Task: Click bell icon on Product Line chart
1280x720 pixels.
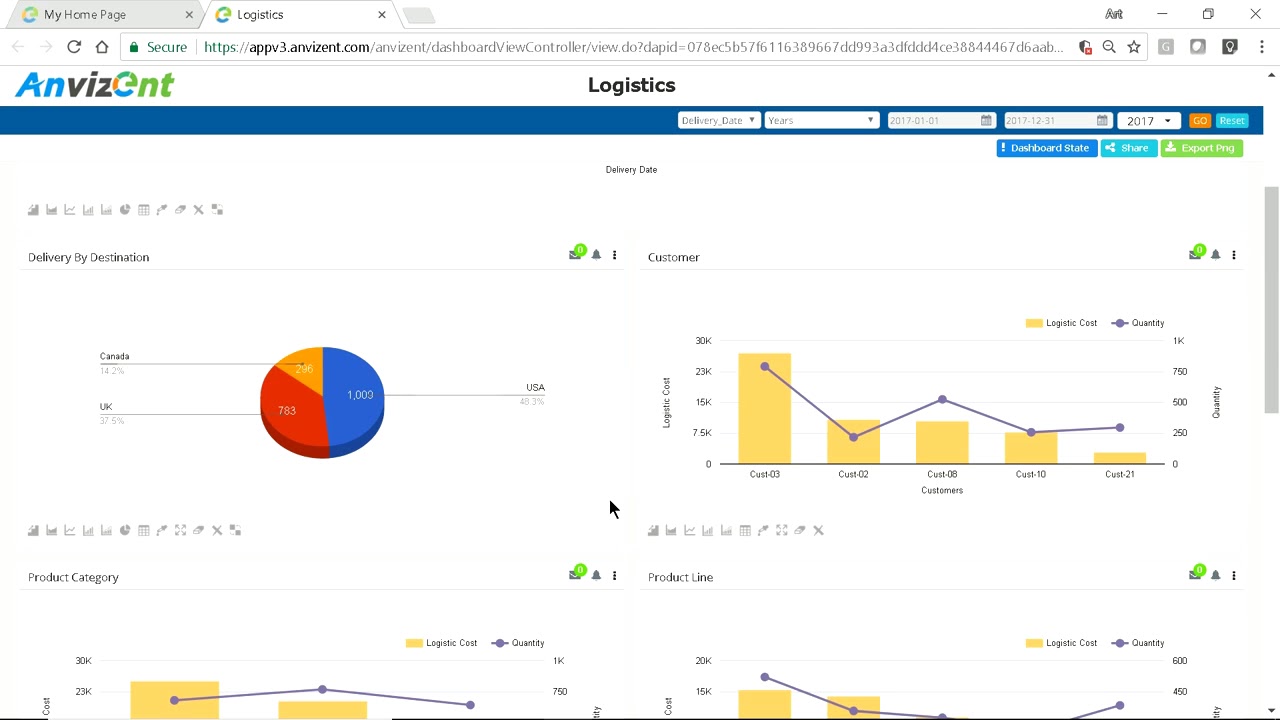Action: click(x=1216, y=575)
